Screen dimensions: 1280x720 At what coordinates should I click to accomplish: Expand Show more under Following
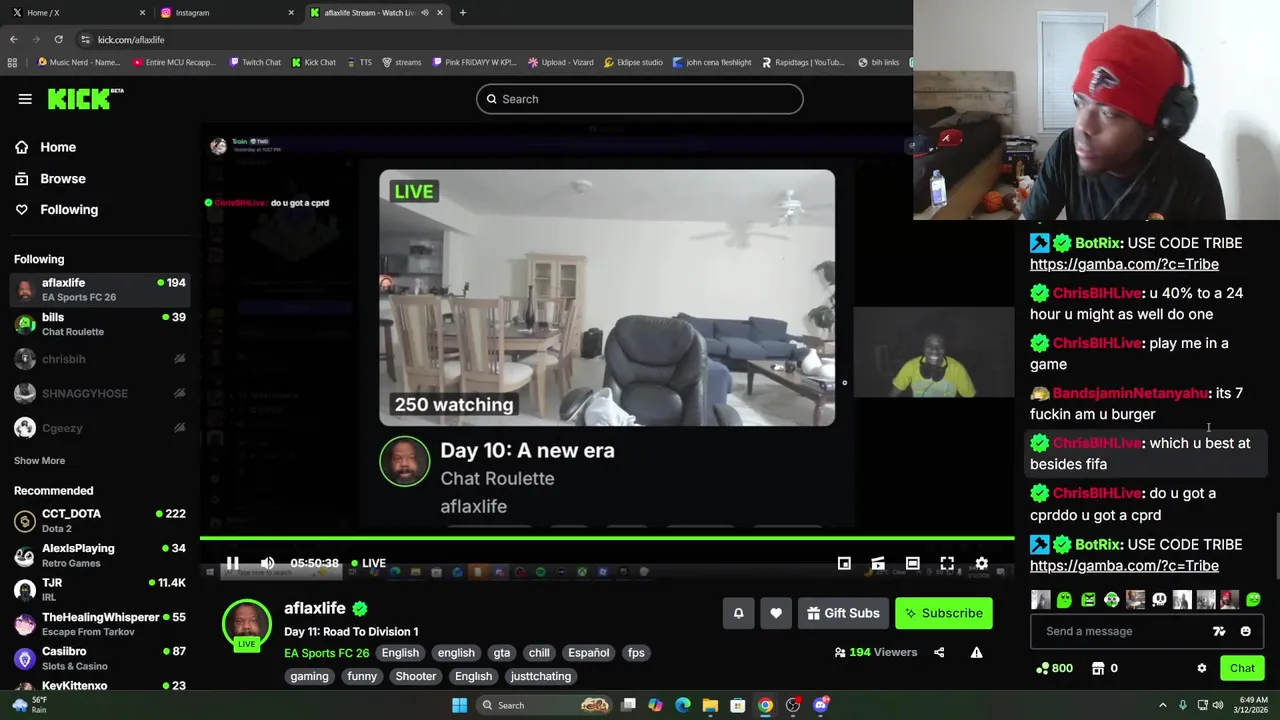point(39,460)
